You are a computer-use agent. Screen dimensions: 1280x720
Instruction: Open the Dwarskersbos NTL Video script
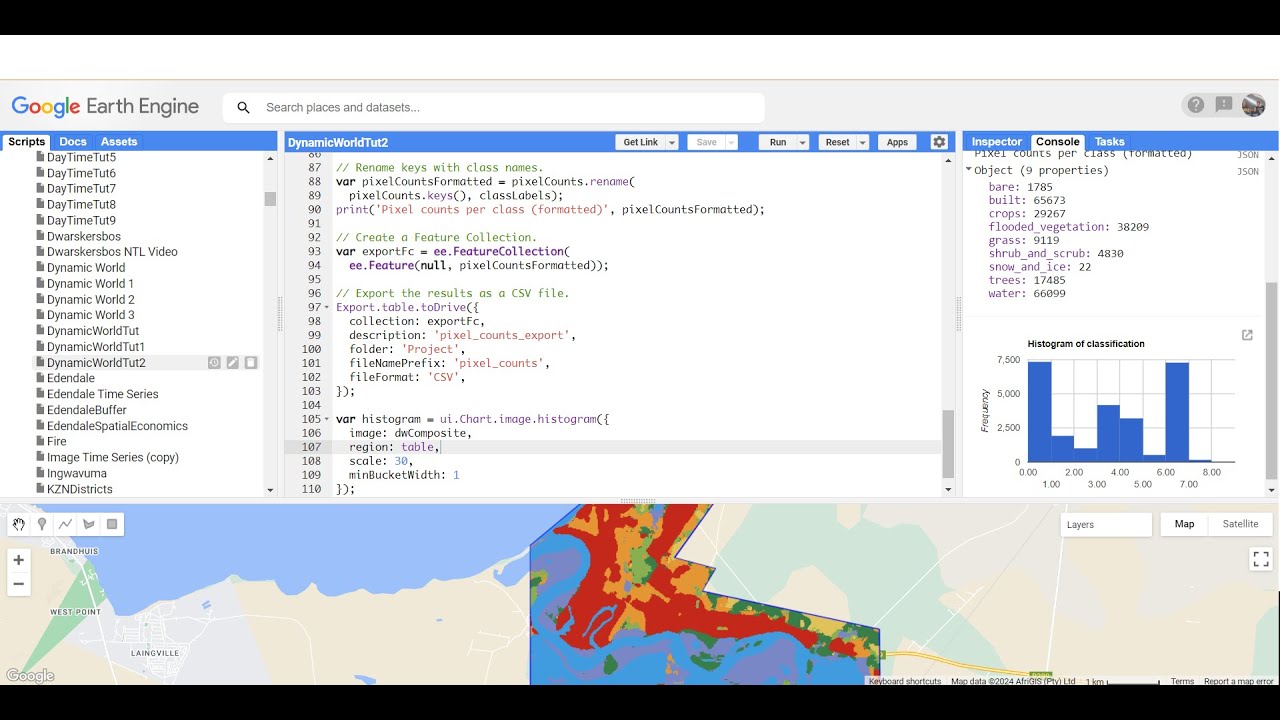112,252
